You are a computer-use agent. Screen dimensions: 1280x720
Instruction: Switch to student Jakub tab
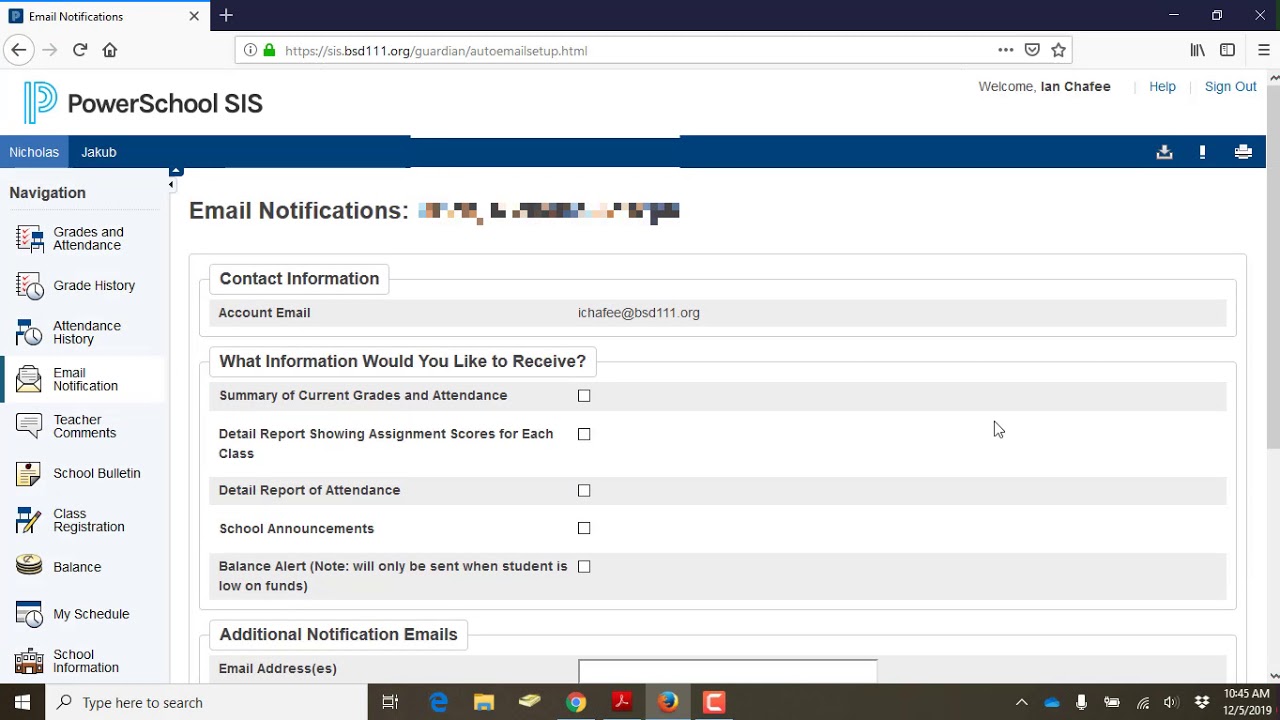click(x=99, y=152)
